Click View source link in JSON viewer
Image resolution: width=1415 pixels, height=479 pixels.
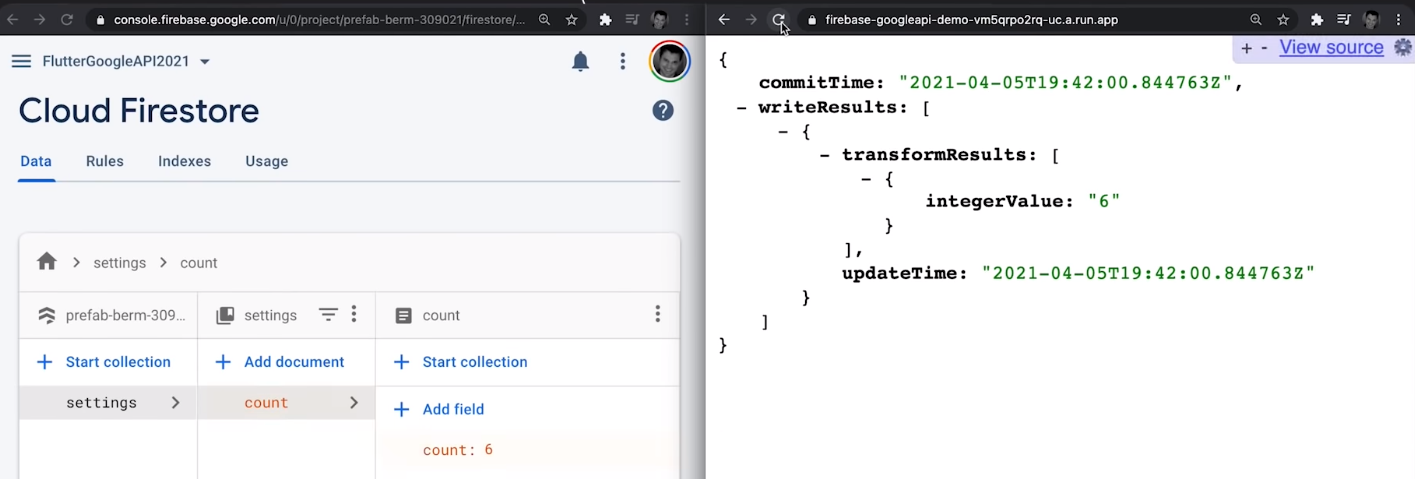click(1331, 47)
